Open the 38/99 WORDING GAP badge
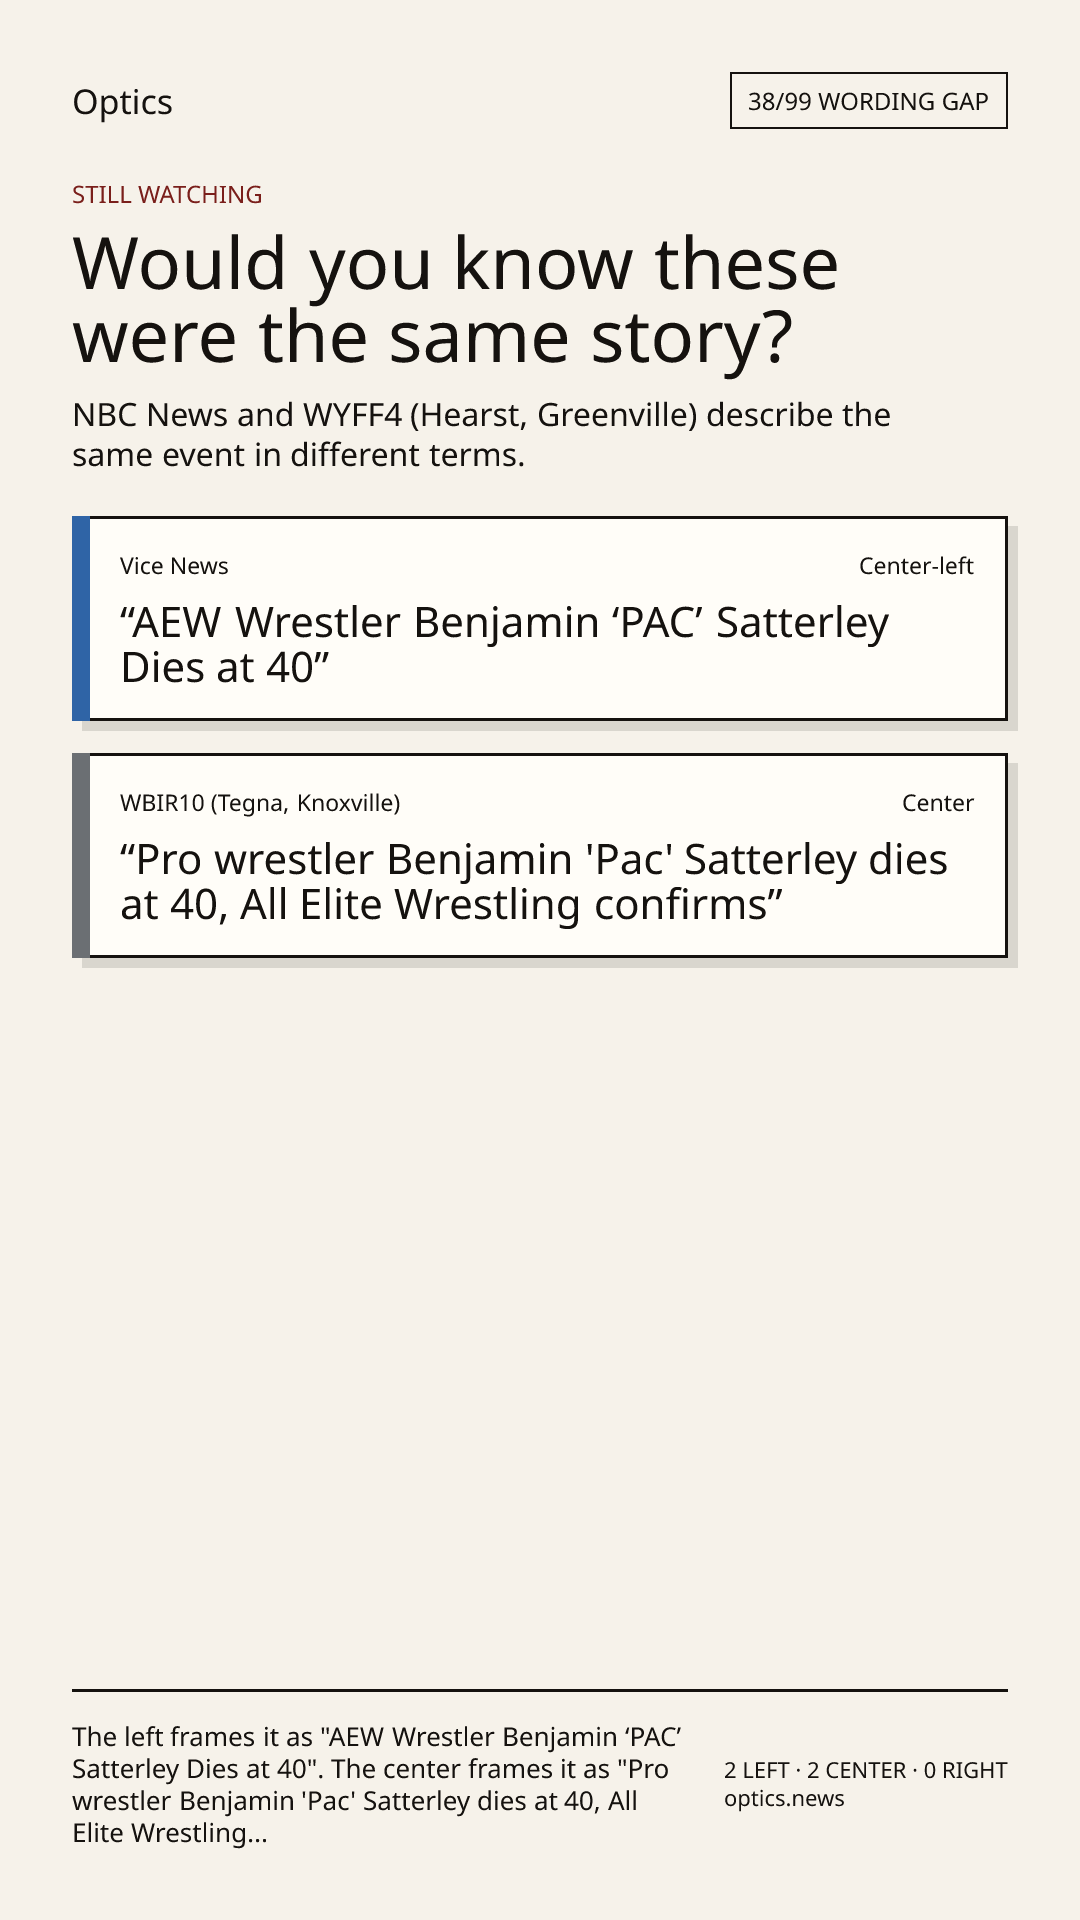The width and height of the screenshot is (1080, 1920). tap(868, 101)
